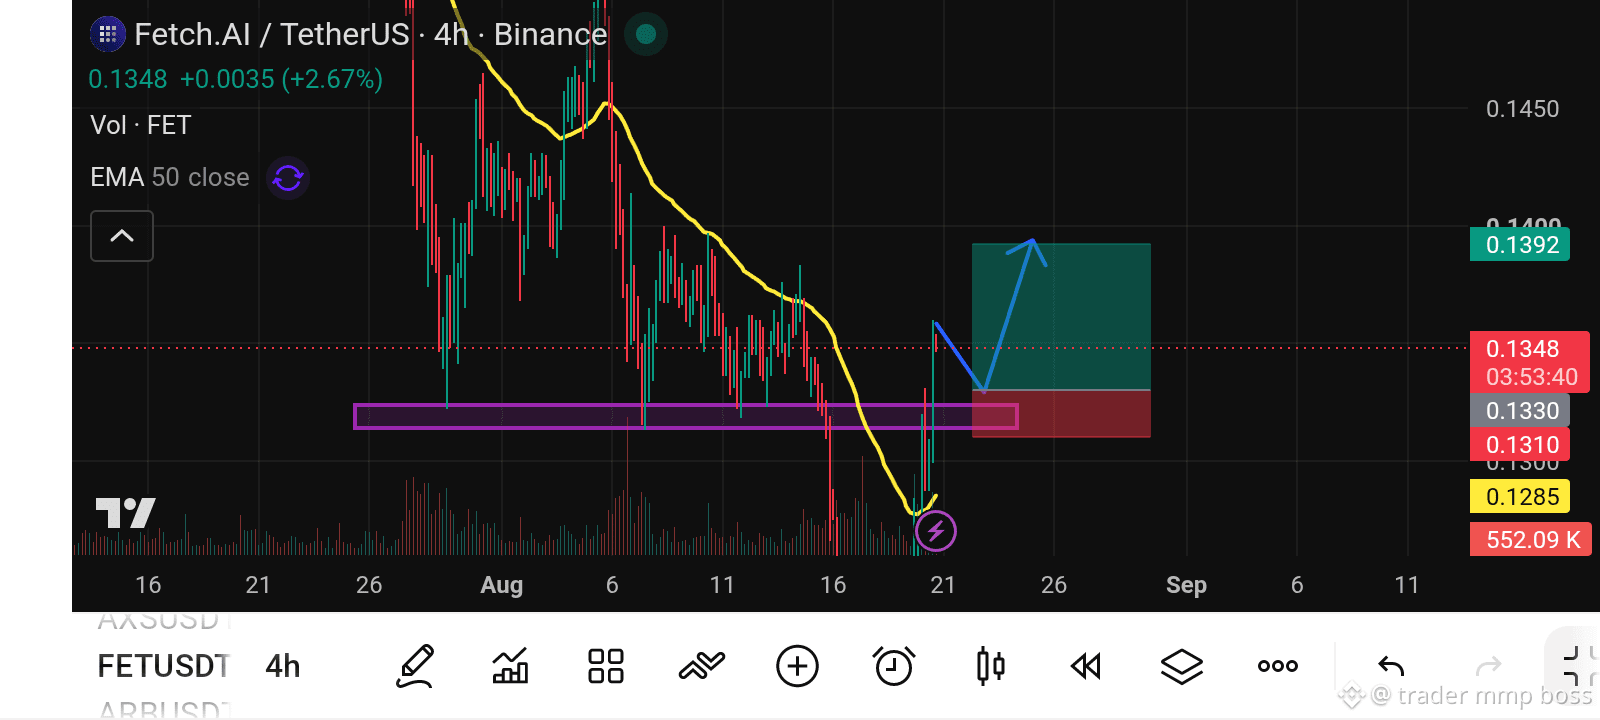
Task: Click the 0.1450 price axis value
Action: 1522,109
